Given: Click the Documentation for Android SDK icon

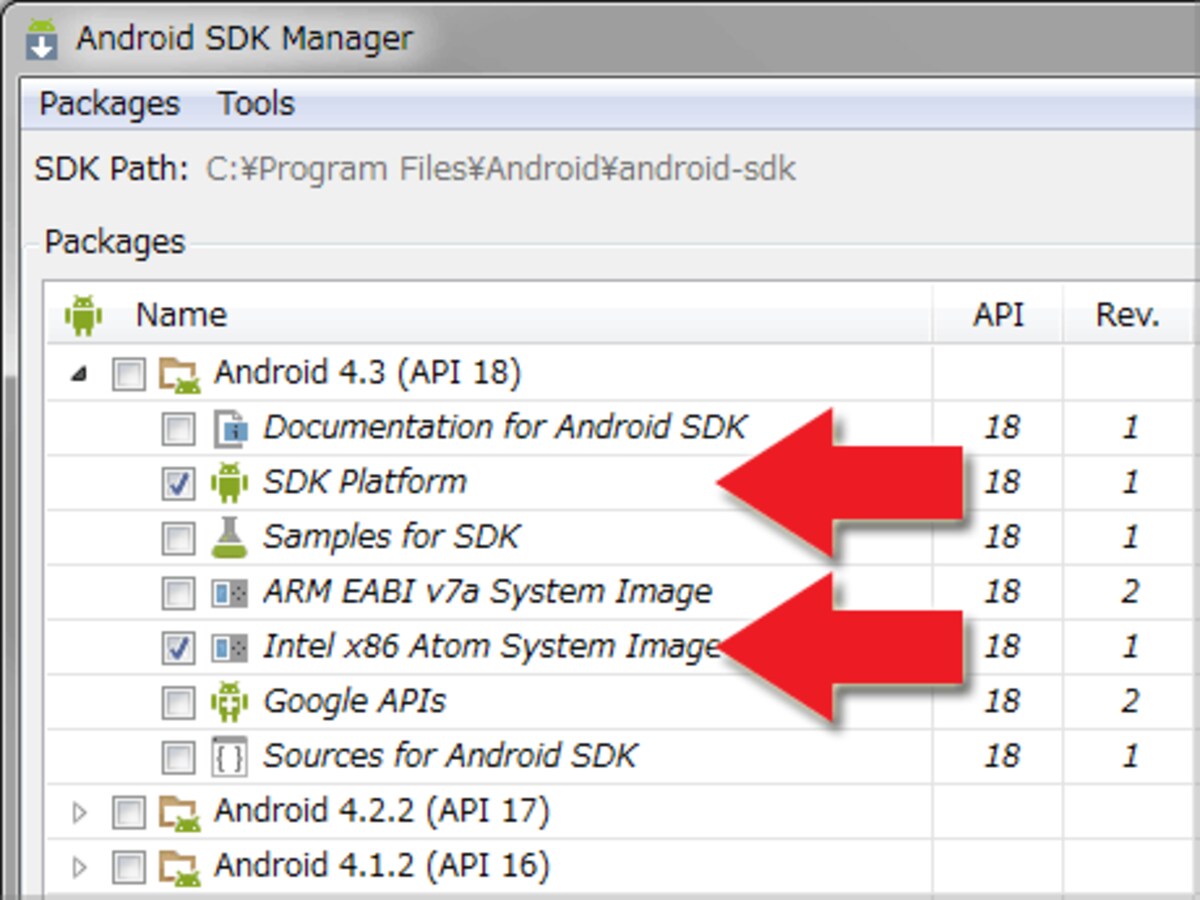Looking at the screenshot, I should click(230, 430).
